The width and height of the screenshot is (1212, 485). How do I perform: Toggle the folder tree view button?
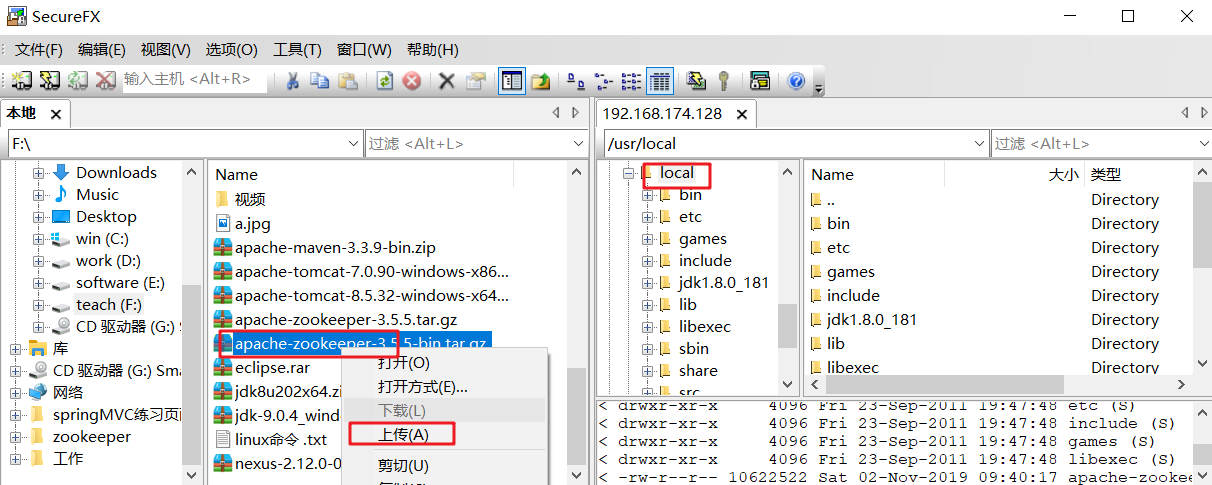(x=512, y=81)
